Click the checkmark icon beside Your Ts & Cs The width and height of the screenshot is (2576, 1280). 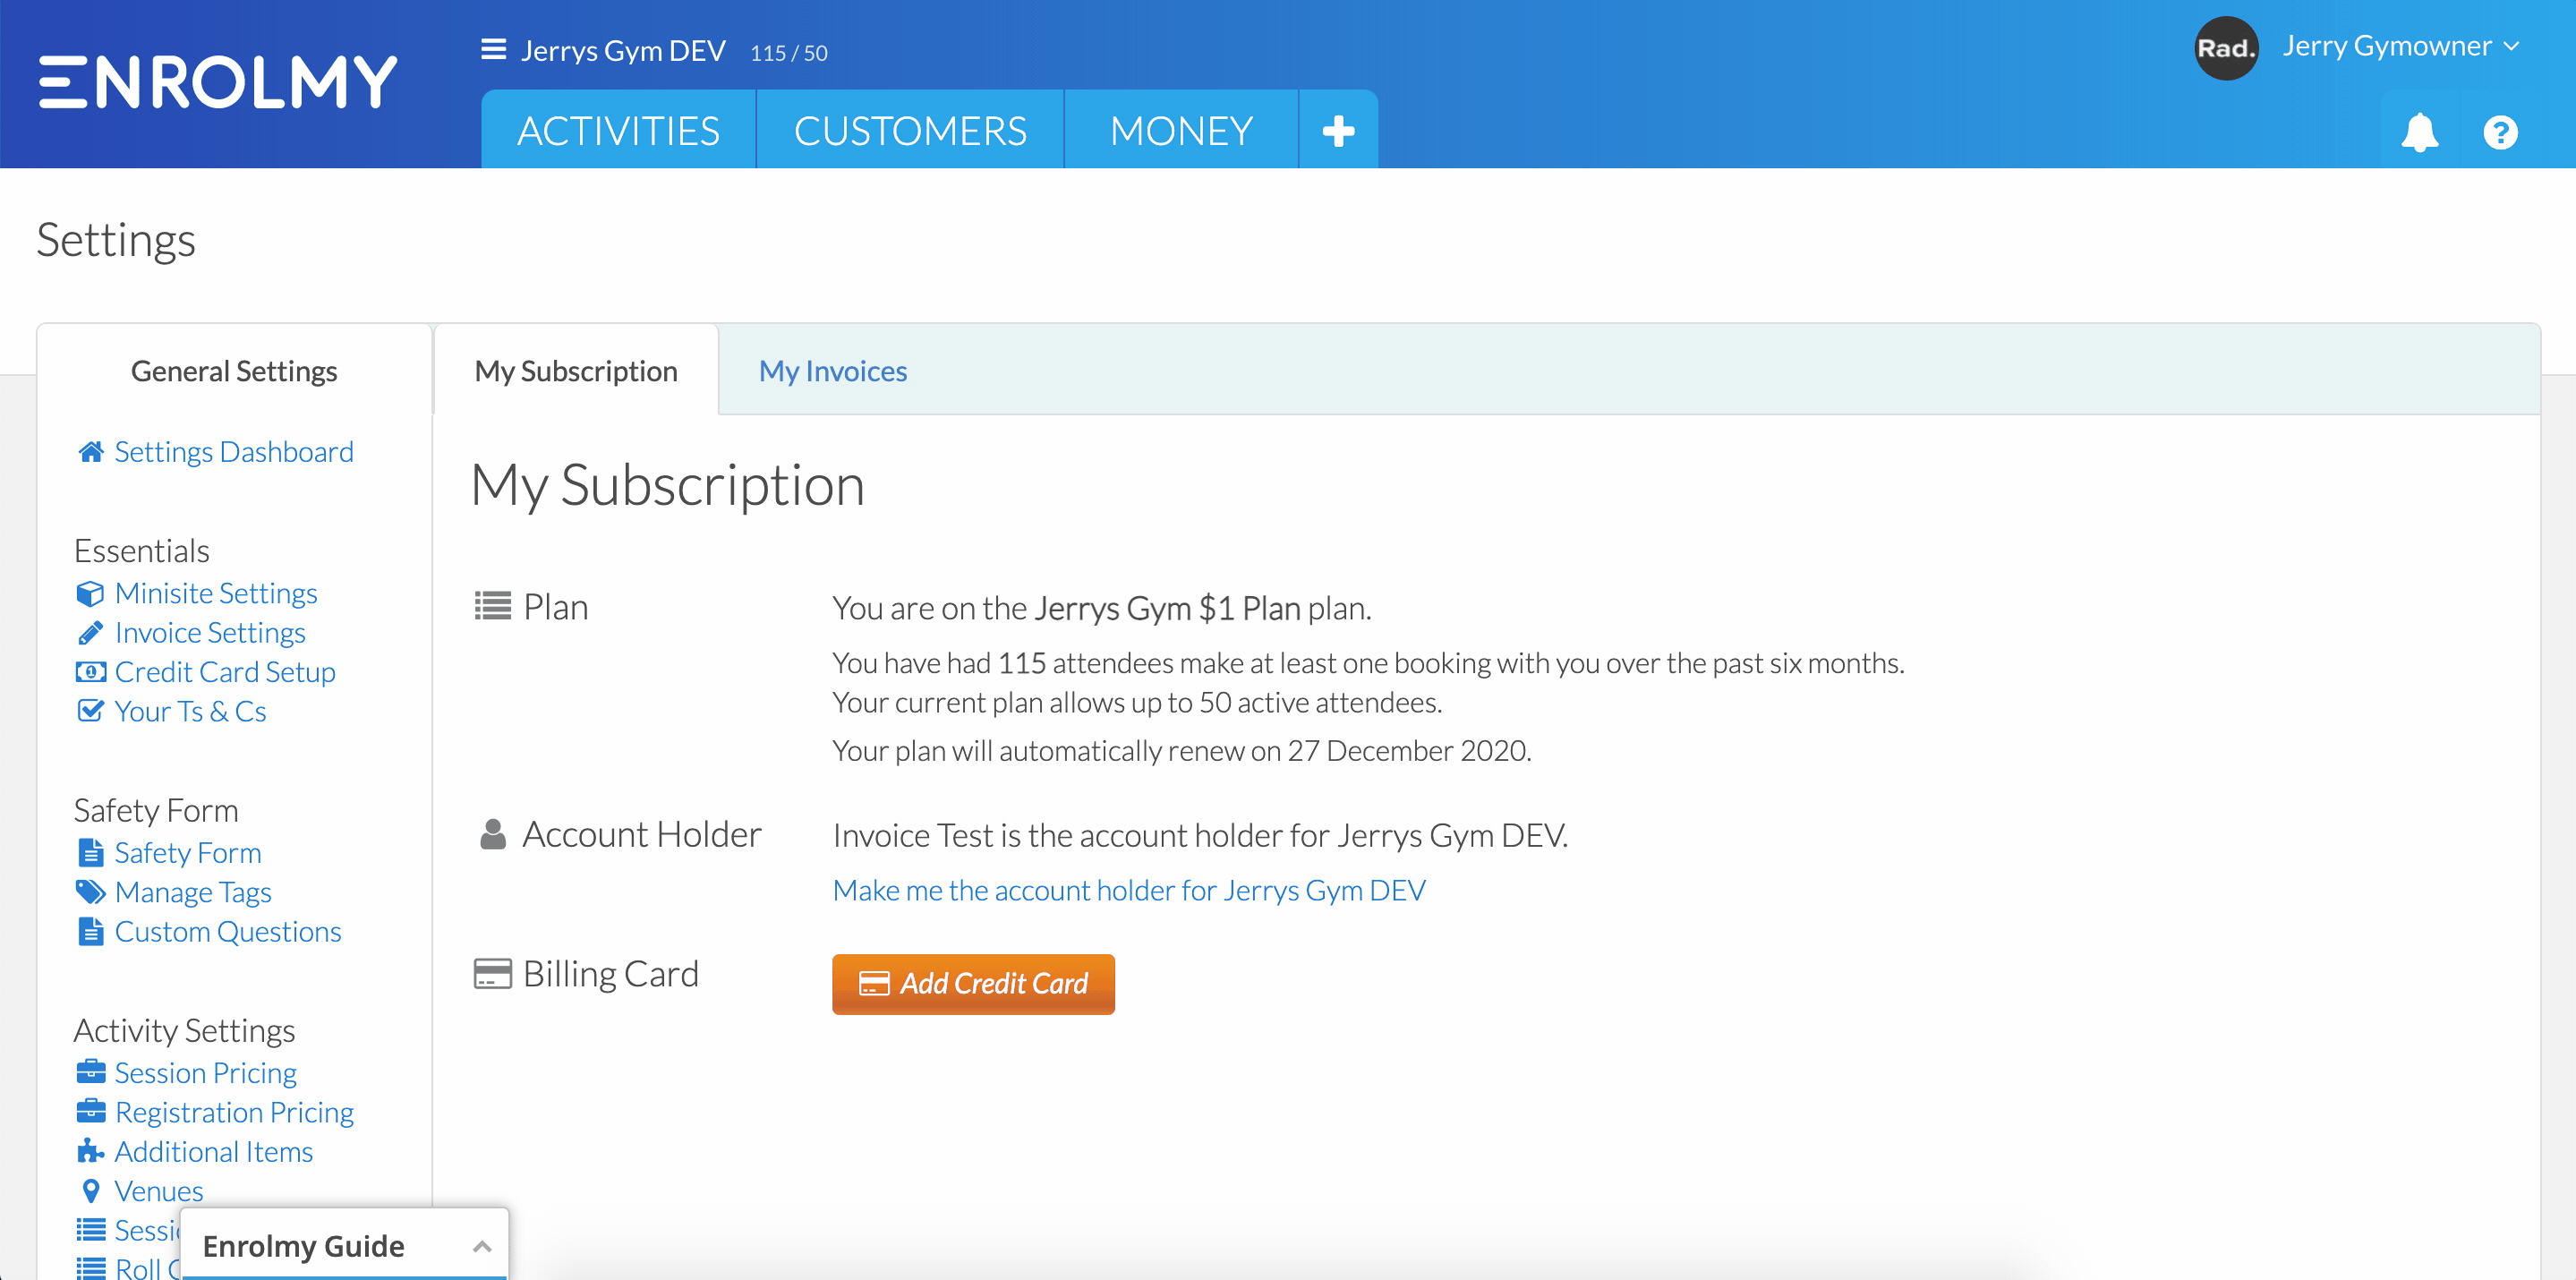[x=90, y=710]
